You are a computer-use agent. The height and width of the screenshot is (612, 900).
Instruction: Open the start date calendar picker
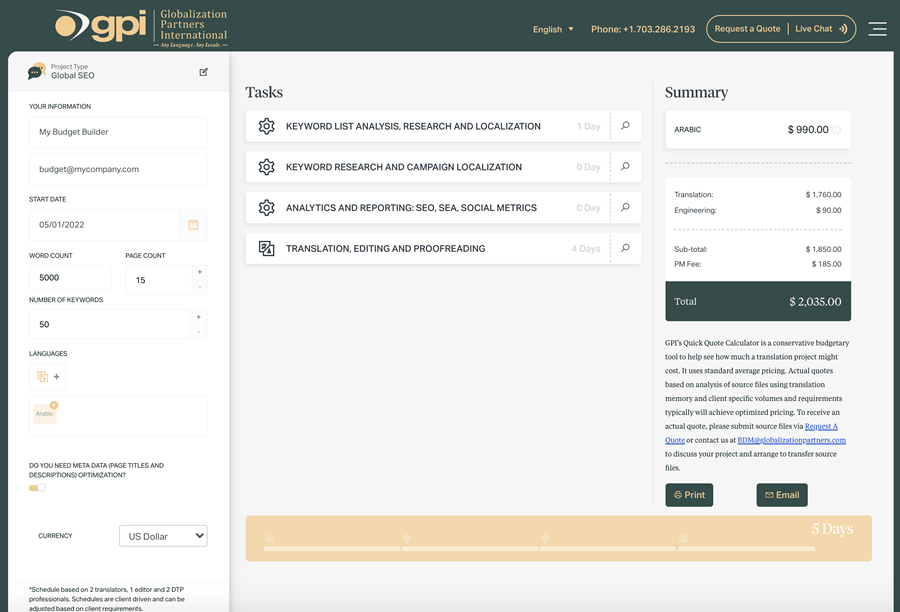(x=193, y=225)
